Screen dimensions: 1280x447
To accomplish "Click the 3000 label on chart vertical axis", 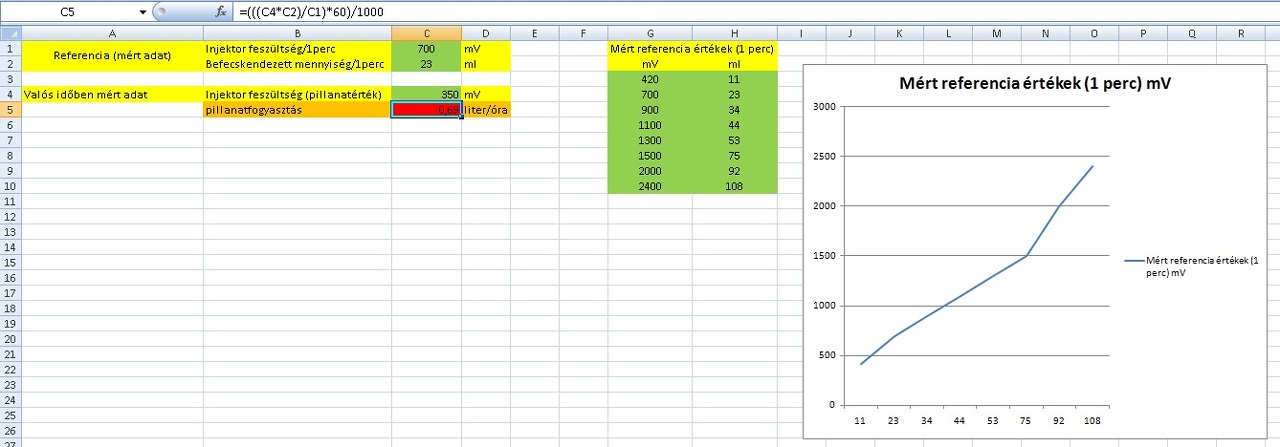I will point(823,106).
